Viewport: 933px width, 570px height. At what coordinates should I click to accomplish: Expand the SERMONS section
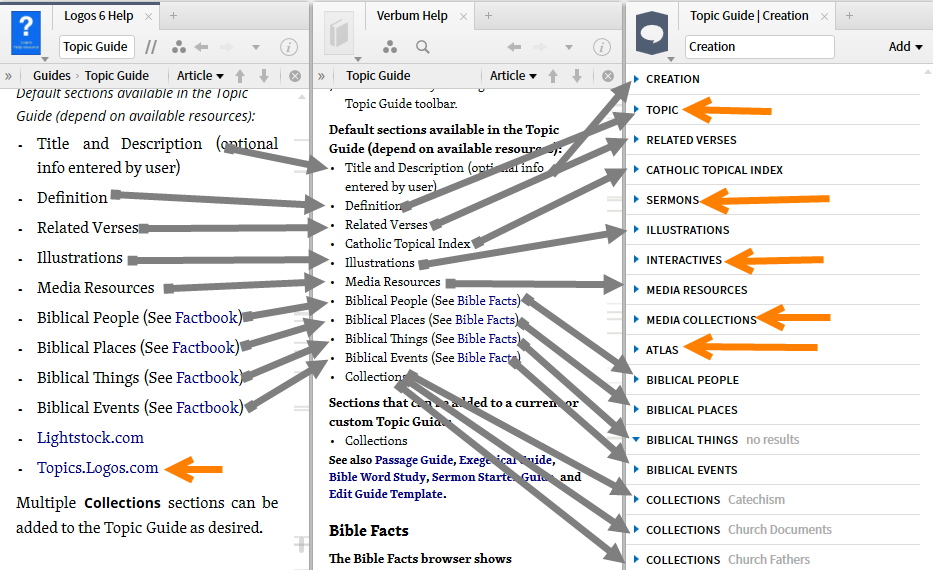coord(636,200)
